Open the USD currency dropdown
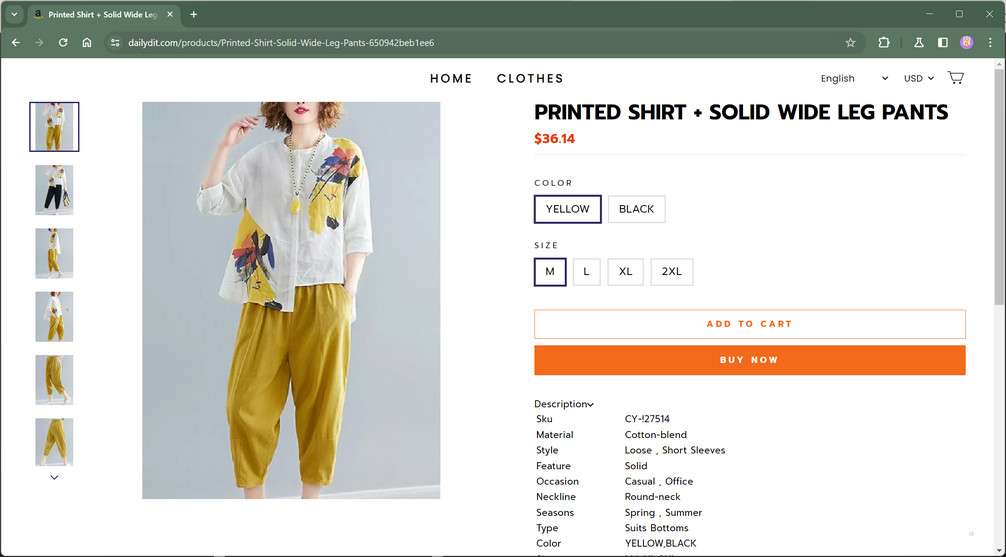The height and width of the screenshot is (557, 1006). coord(918,78)
